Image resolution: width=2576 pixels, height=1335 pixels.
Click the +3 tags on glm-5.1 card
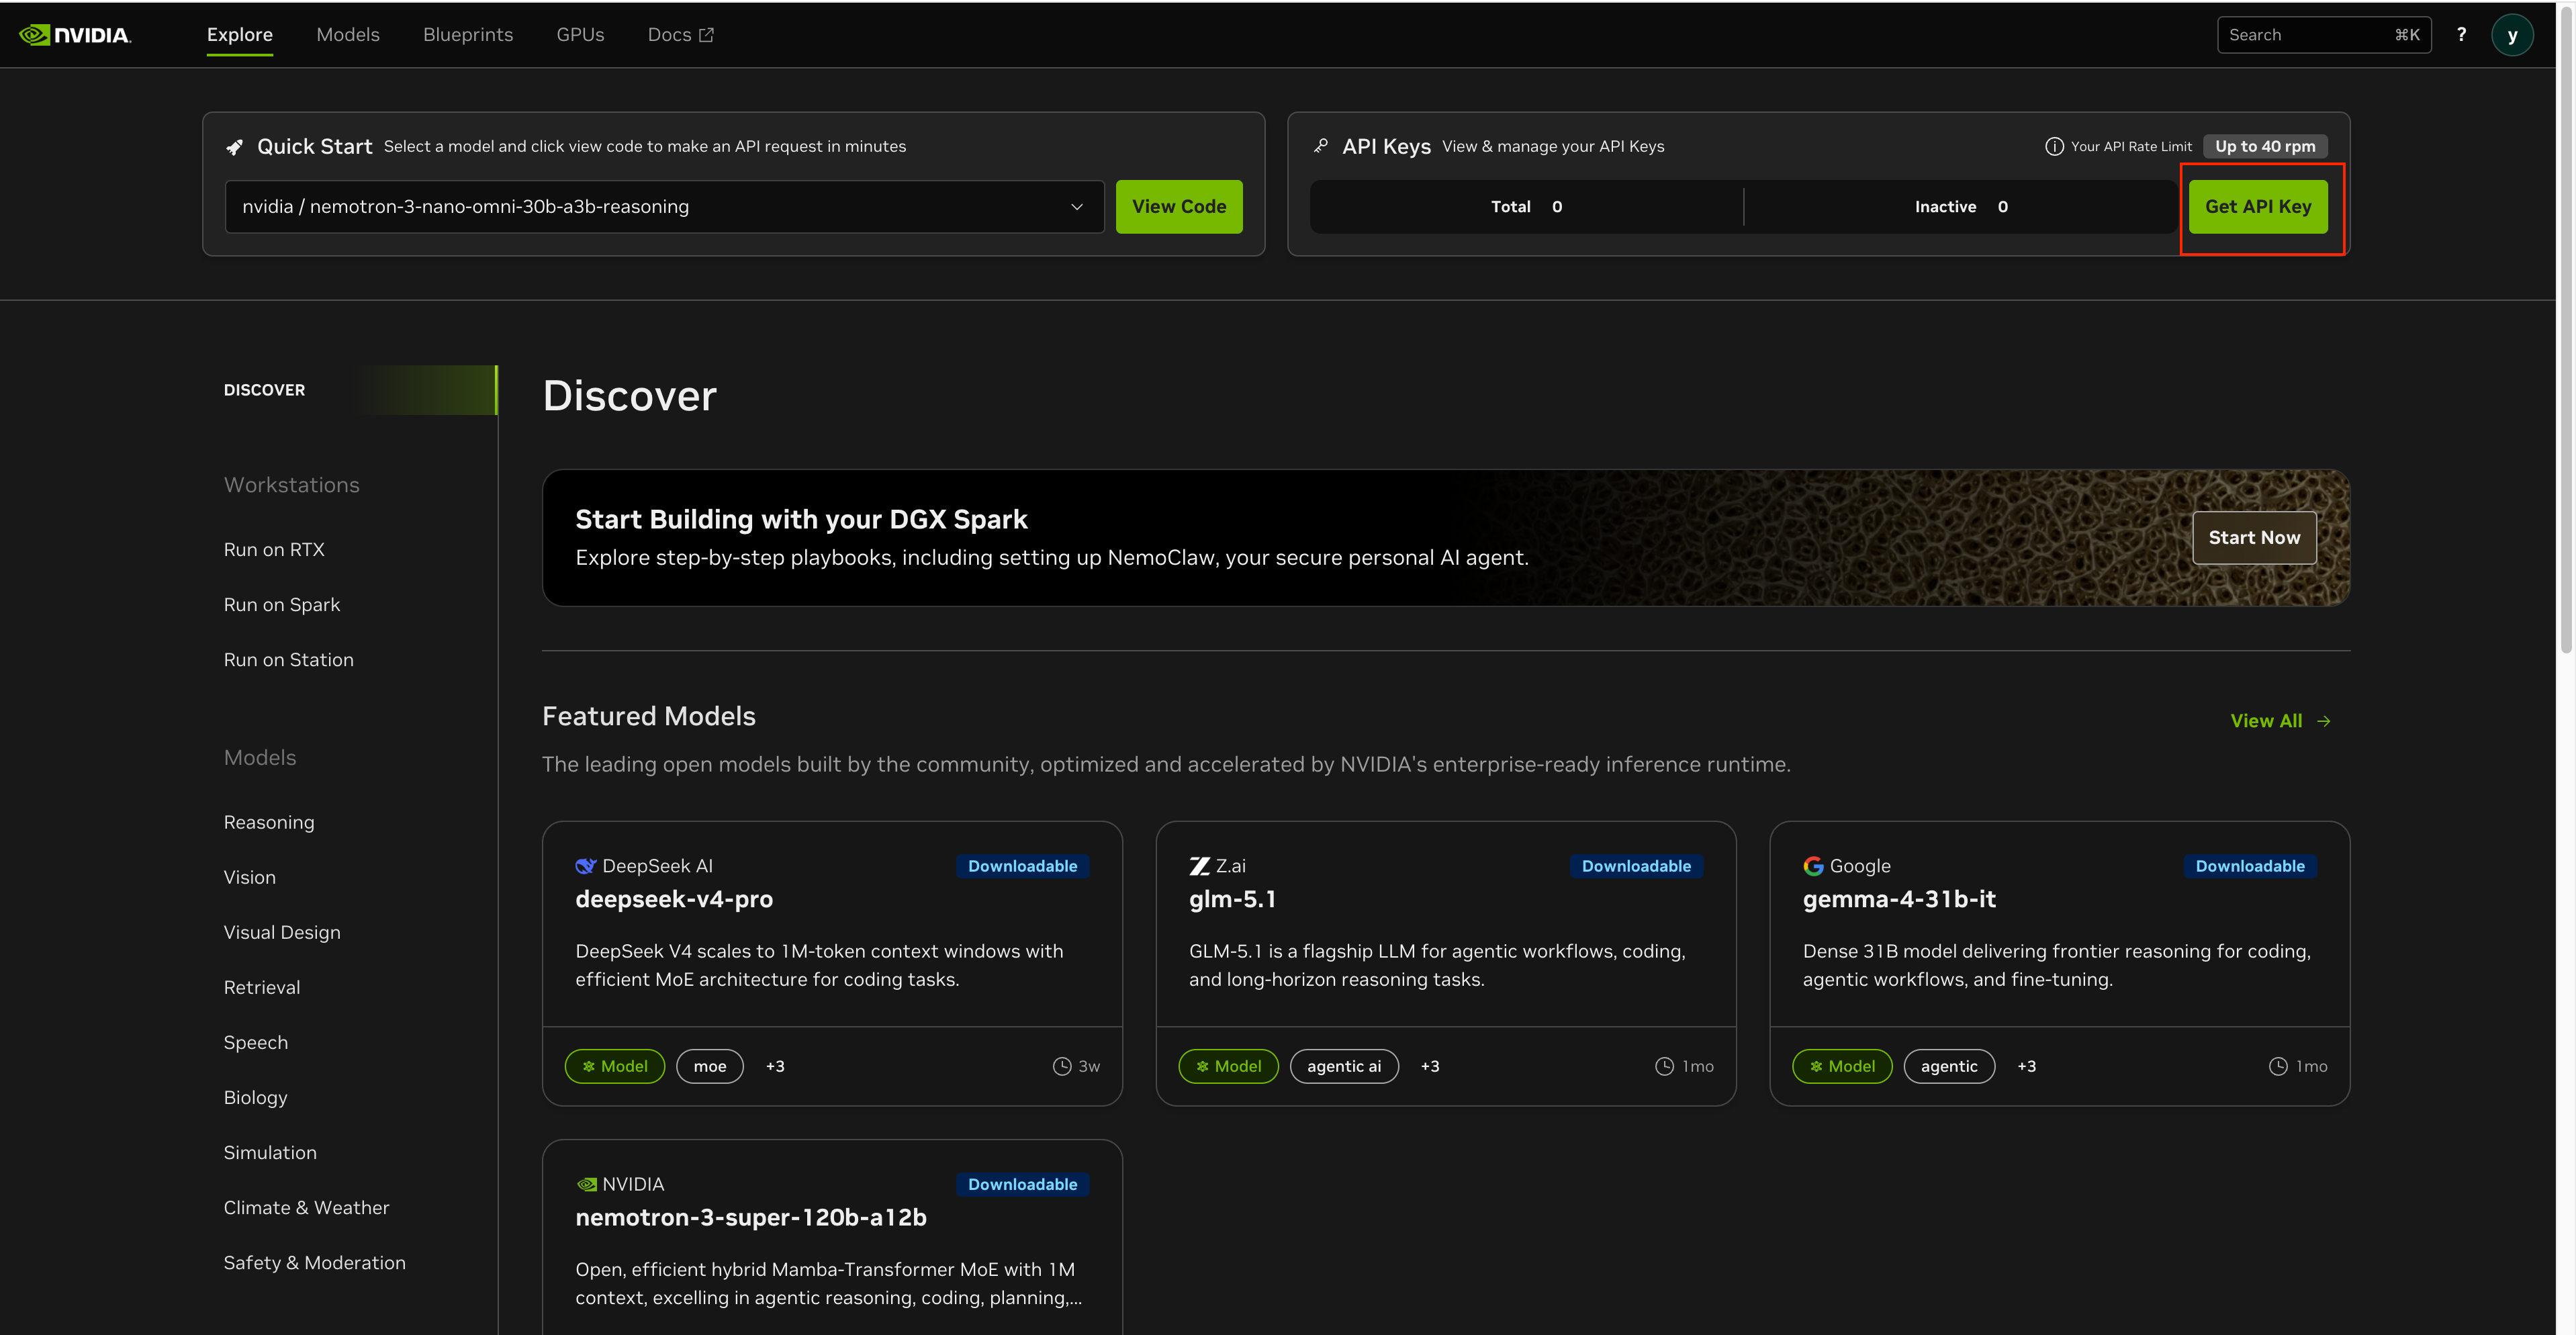tap(1430, 1067)
